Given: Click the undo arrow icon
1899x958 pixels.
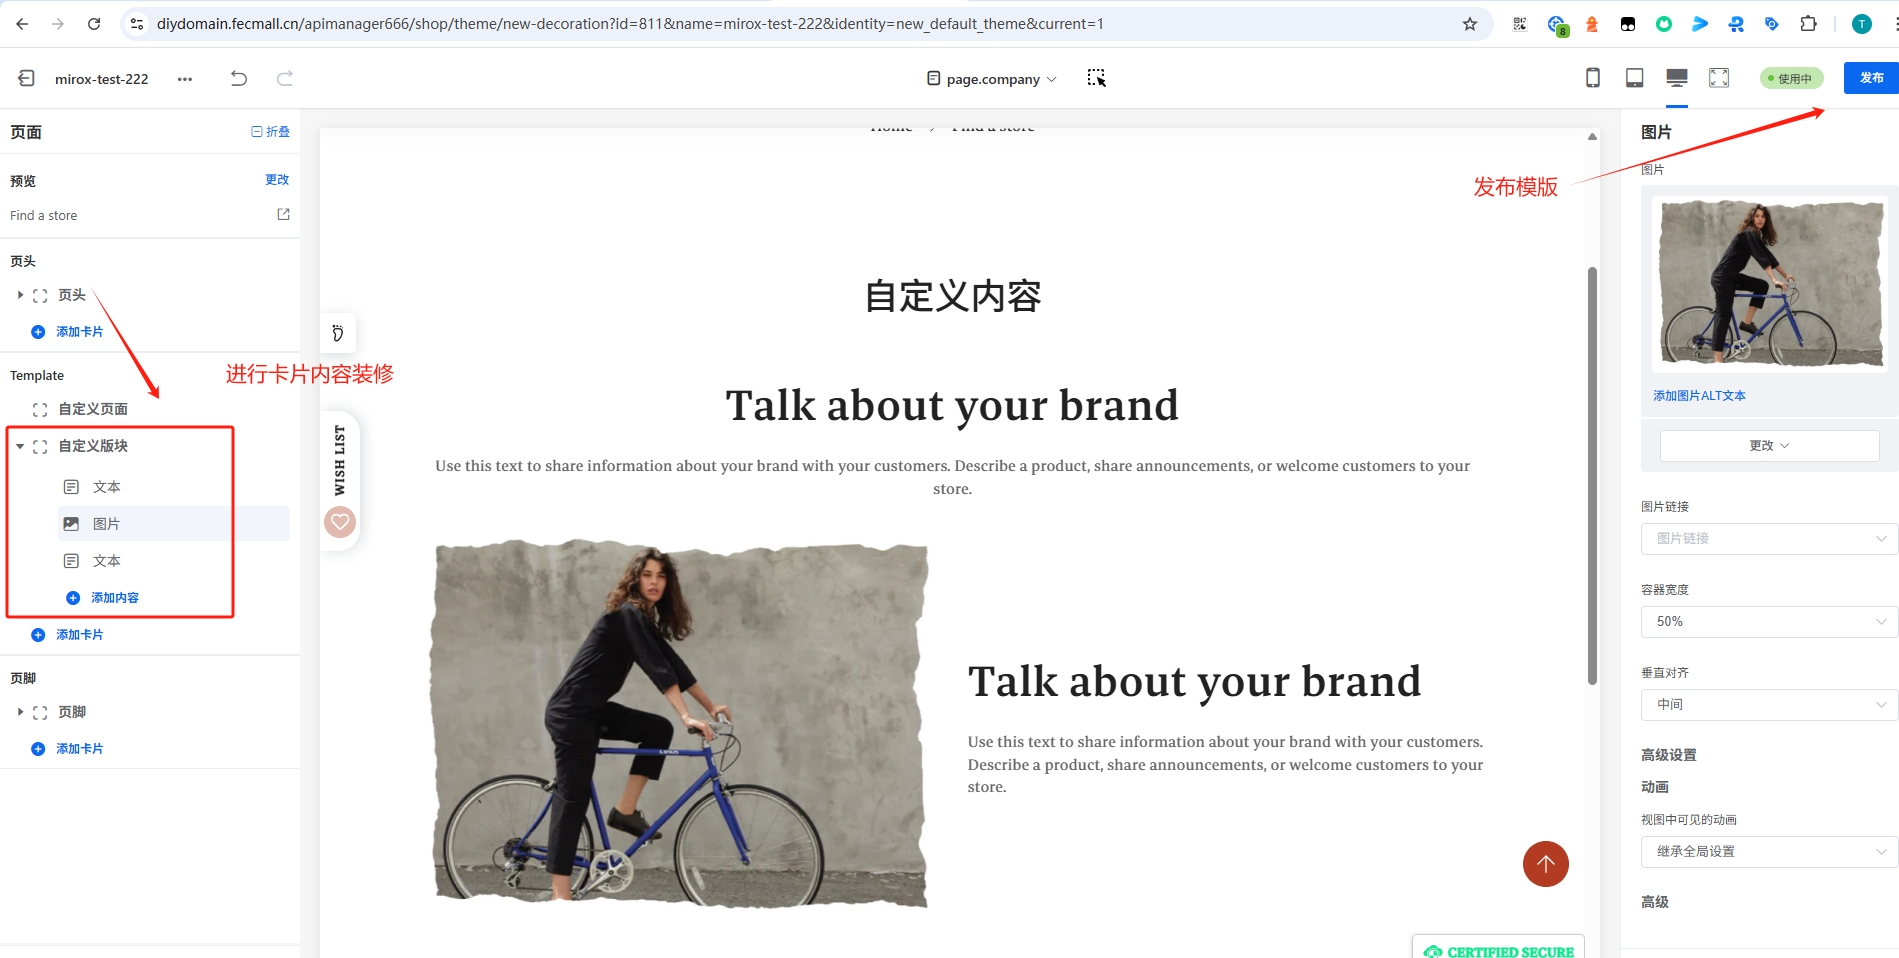Looking at the screenshot, I should [238, 78].
